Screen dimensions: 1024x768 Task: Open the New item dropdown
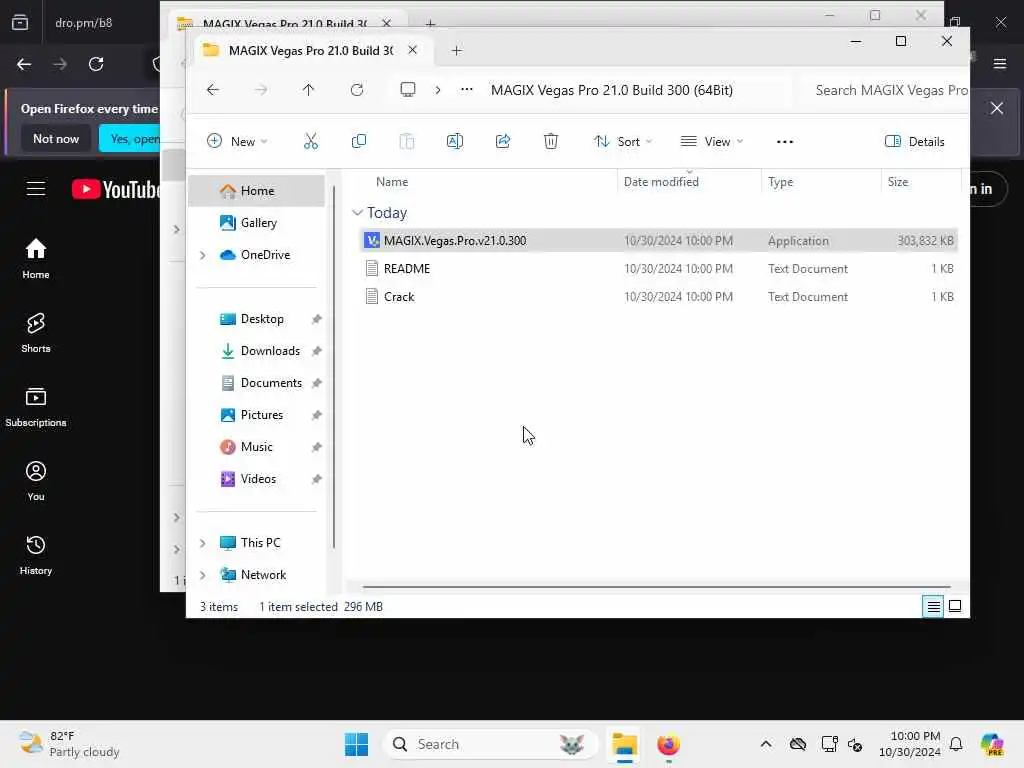(x=237, y=142)
